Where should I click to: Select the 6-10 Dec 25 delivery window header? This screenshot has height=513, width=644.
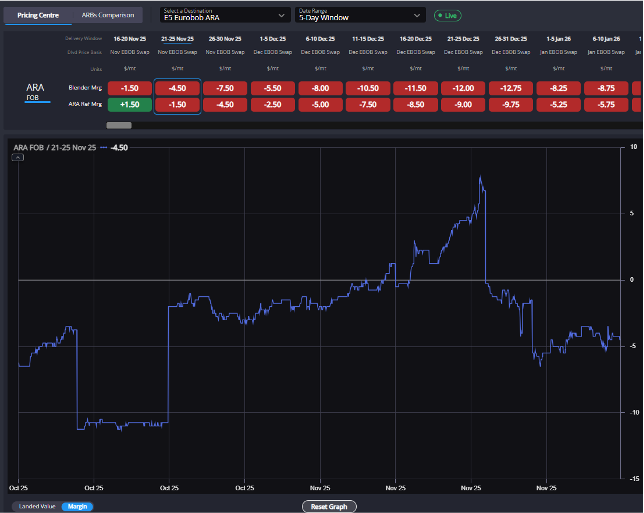click(x=320, y=39)
